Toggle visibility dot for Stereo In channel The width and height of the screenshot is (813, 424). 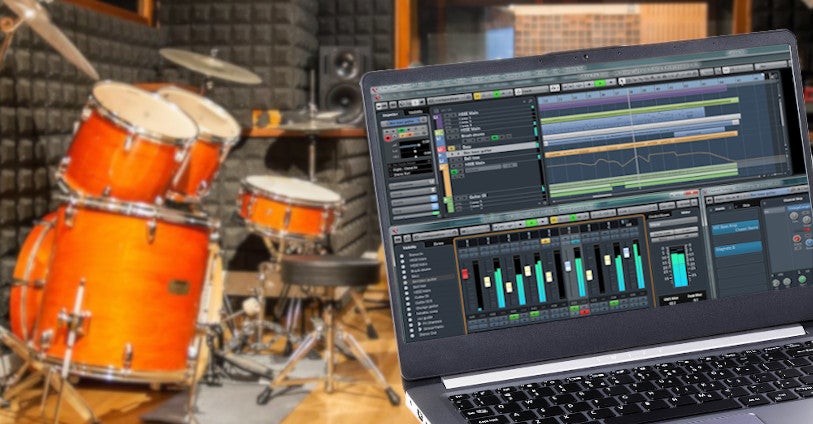coord(402,256)
